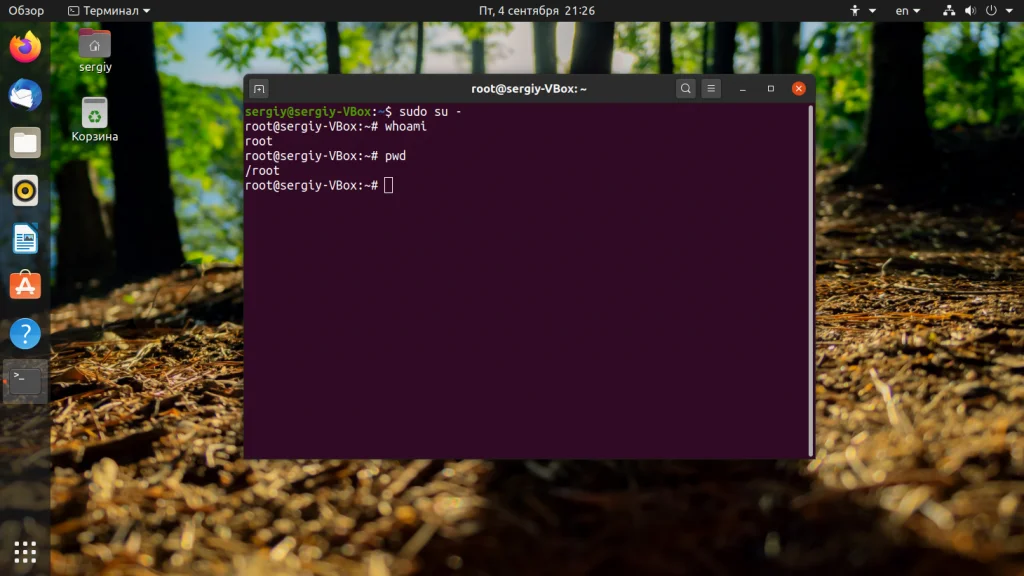The height and width of the screenshot is (576, 1024).
Task: Launch Thunderbird mail from the dock
Action: click(24, 95)
